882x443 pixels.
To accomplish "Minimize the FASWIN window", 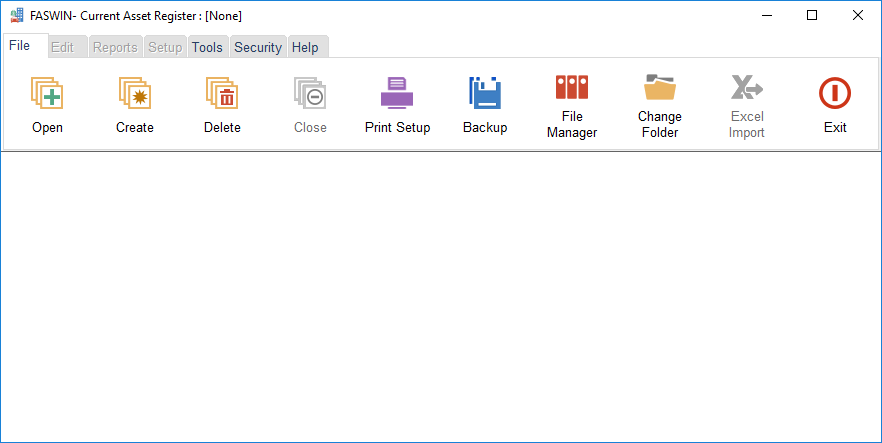I will point(767,15).
